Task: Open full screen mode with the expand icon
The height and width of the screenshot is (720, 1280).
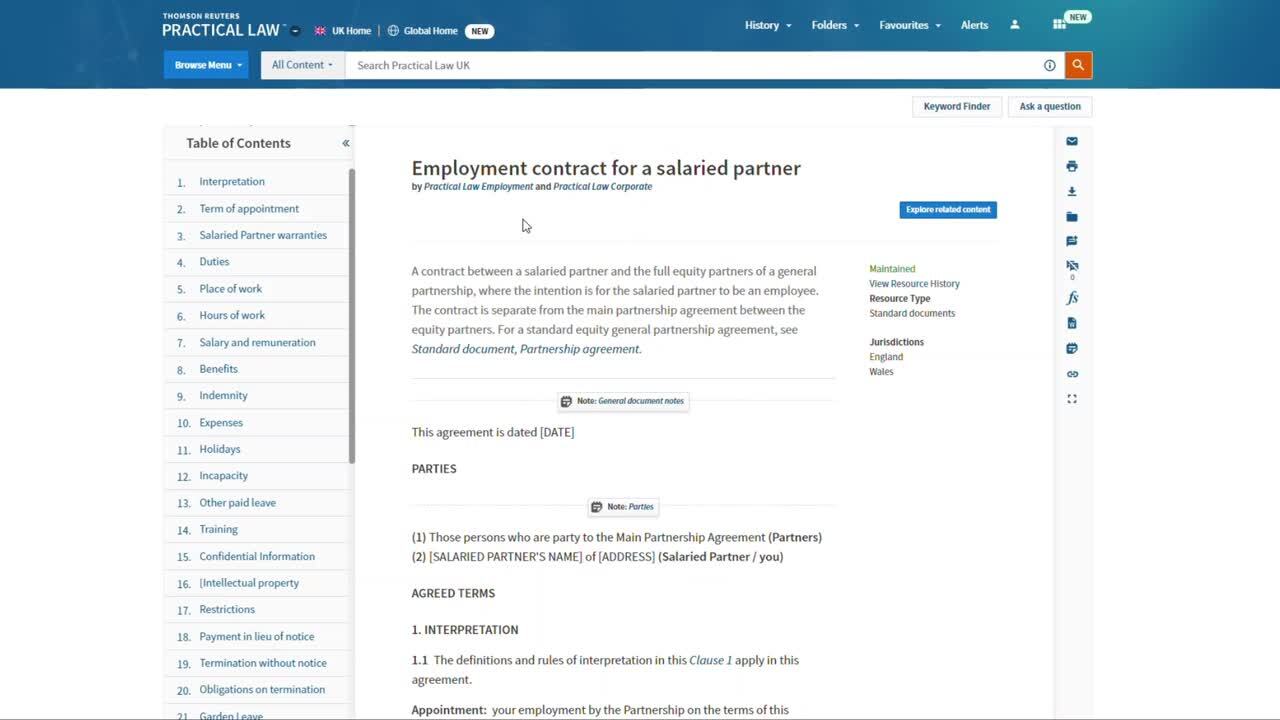Action: 1071,398
